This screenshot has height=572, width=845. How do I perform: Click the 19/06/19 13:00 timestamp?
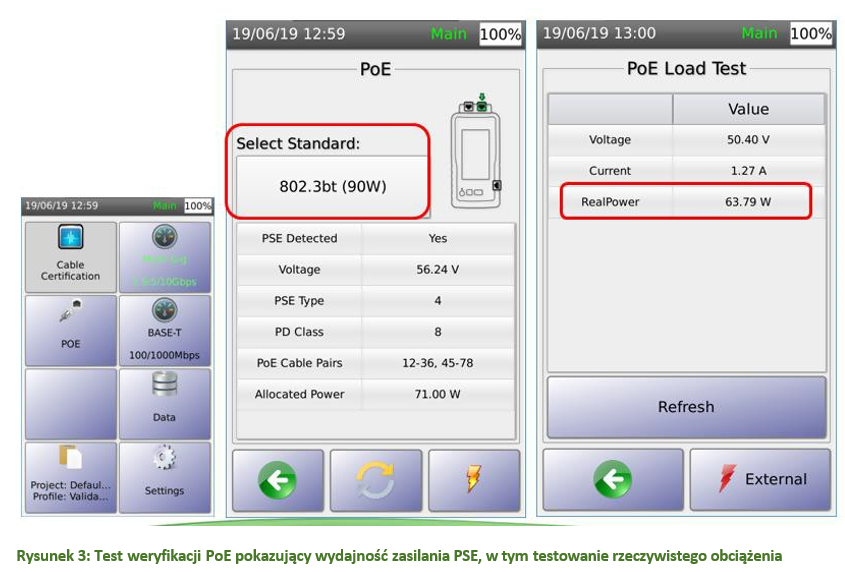pyautogui.click(x=599, y=33)
